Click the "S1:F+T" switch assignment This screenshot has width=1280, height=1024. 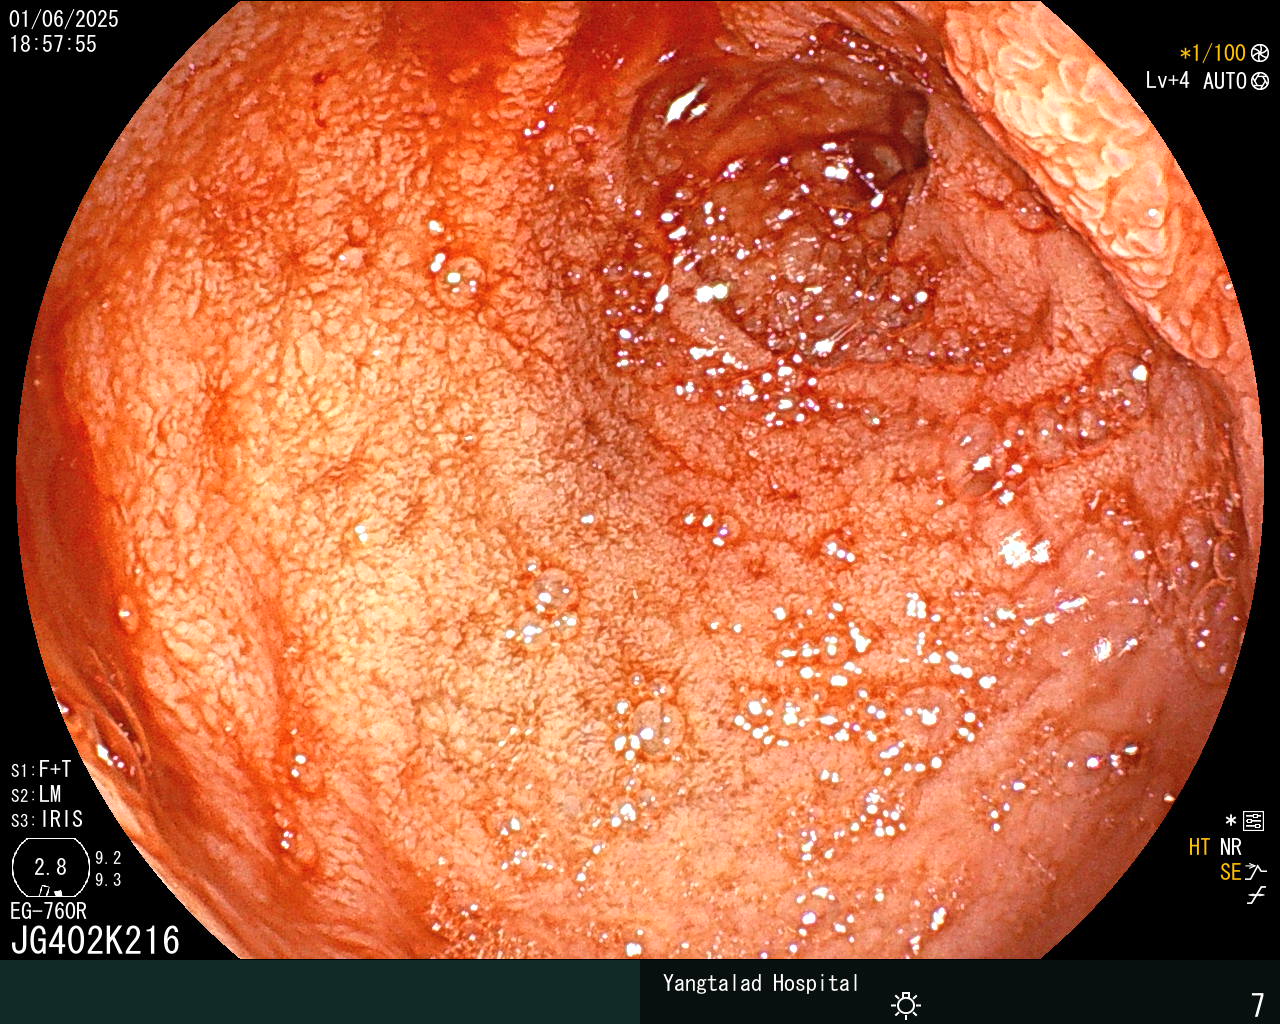(x=42, y=769)
